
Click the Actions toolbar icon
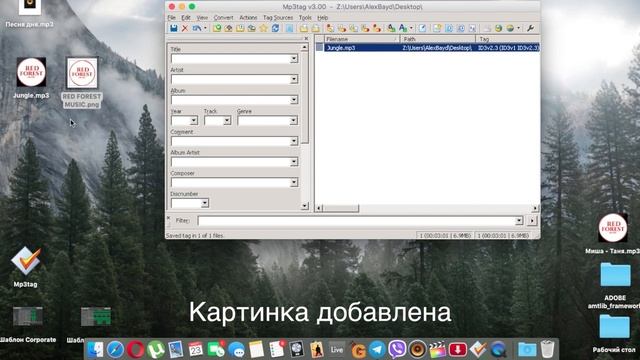[391, 28]
